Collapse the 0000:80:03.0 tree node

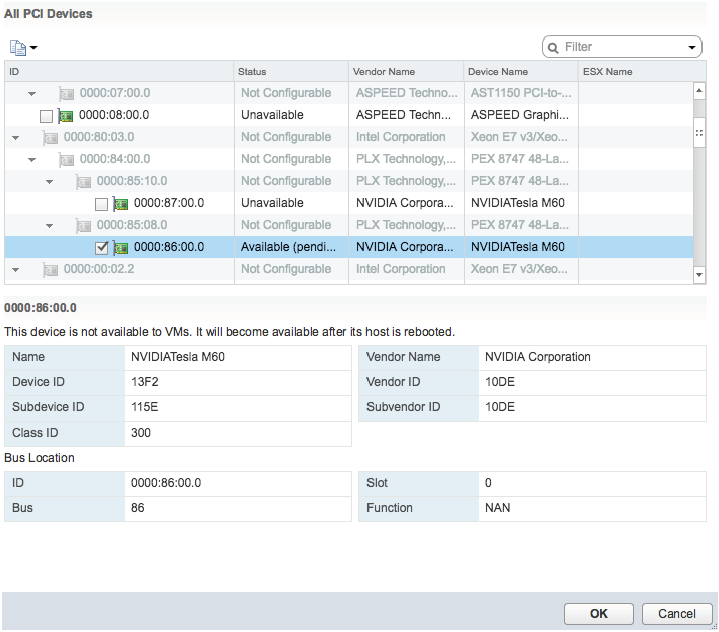(16, 138)
